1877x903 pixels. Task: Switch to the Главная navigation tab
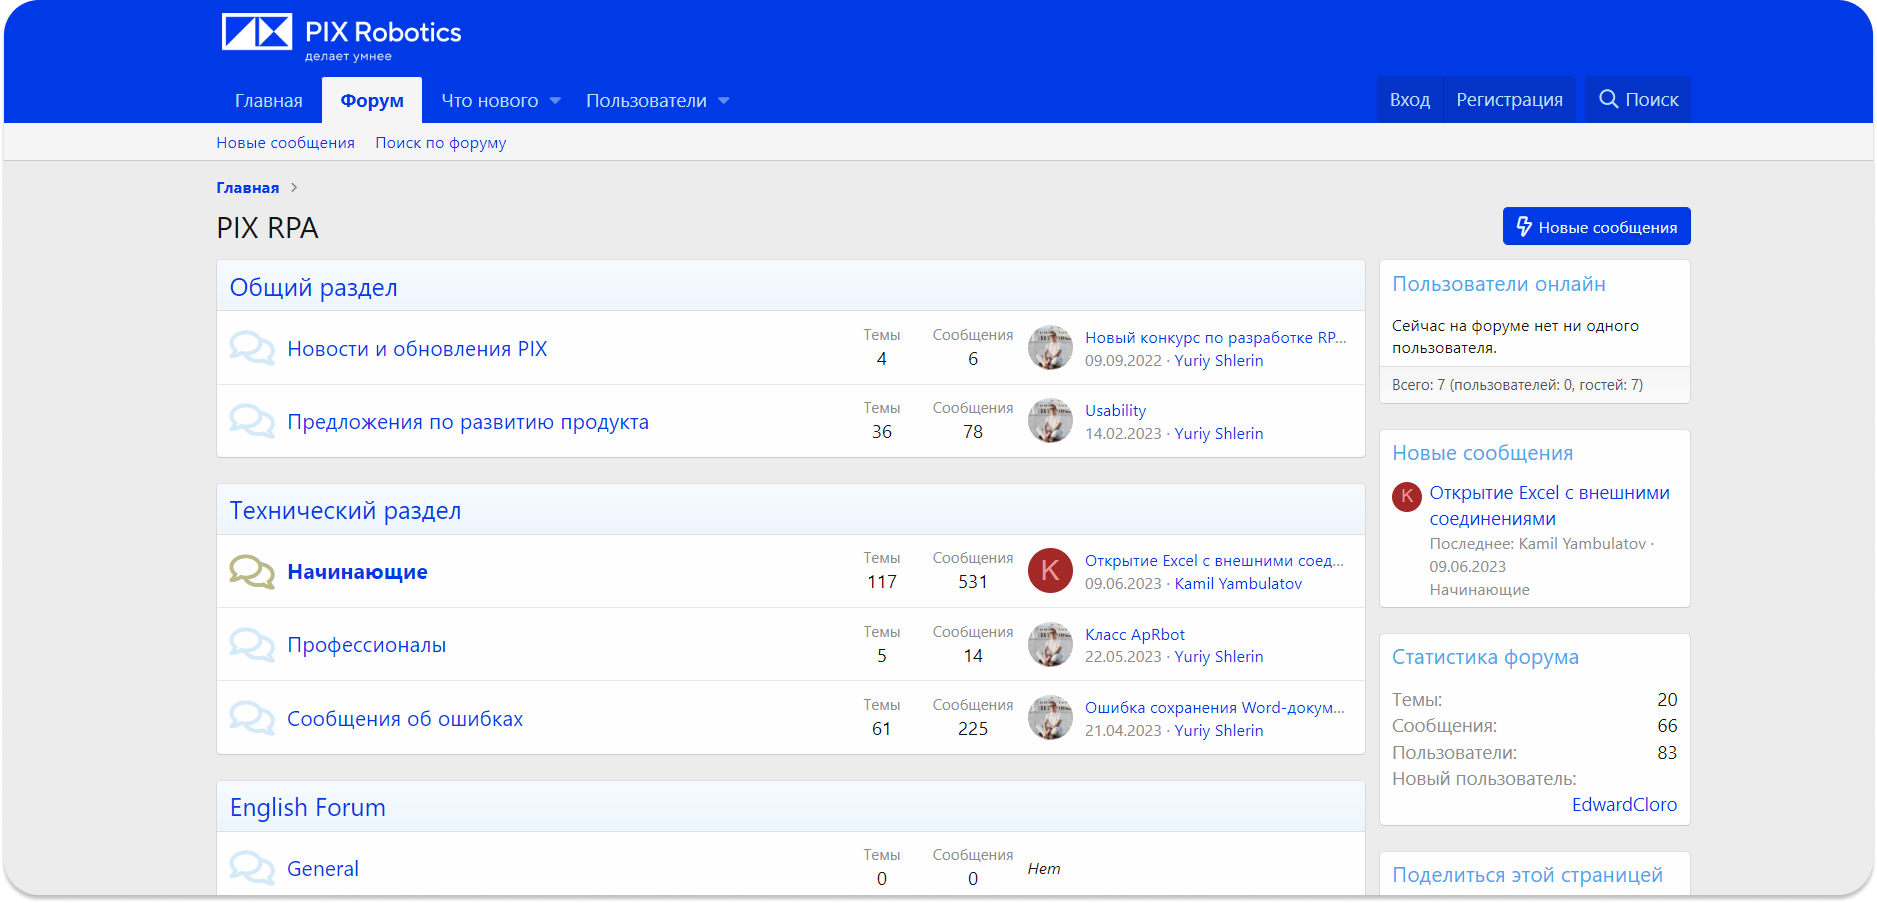(269, 101)
